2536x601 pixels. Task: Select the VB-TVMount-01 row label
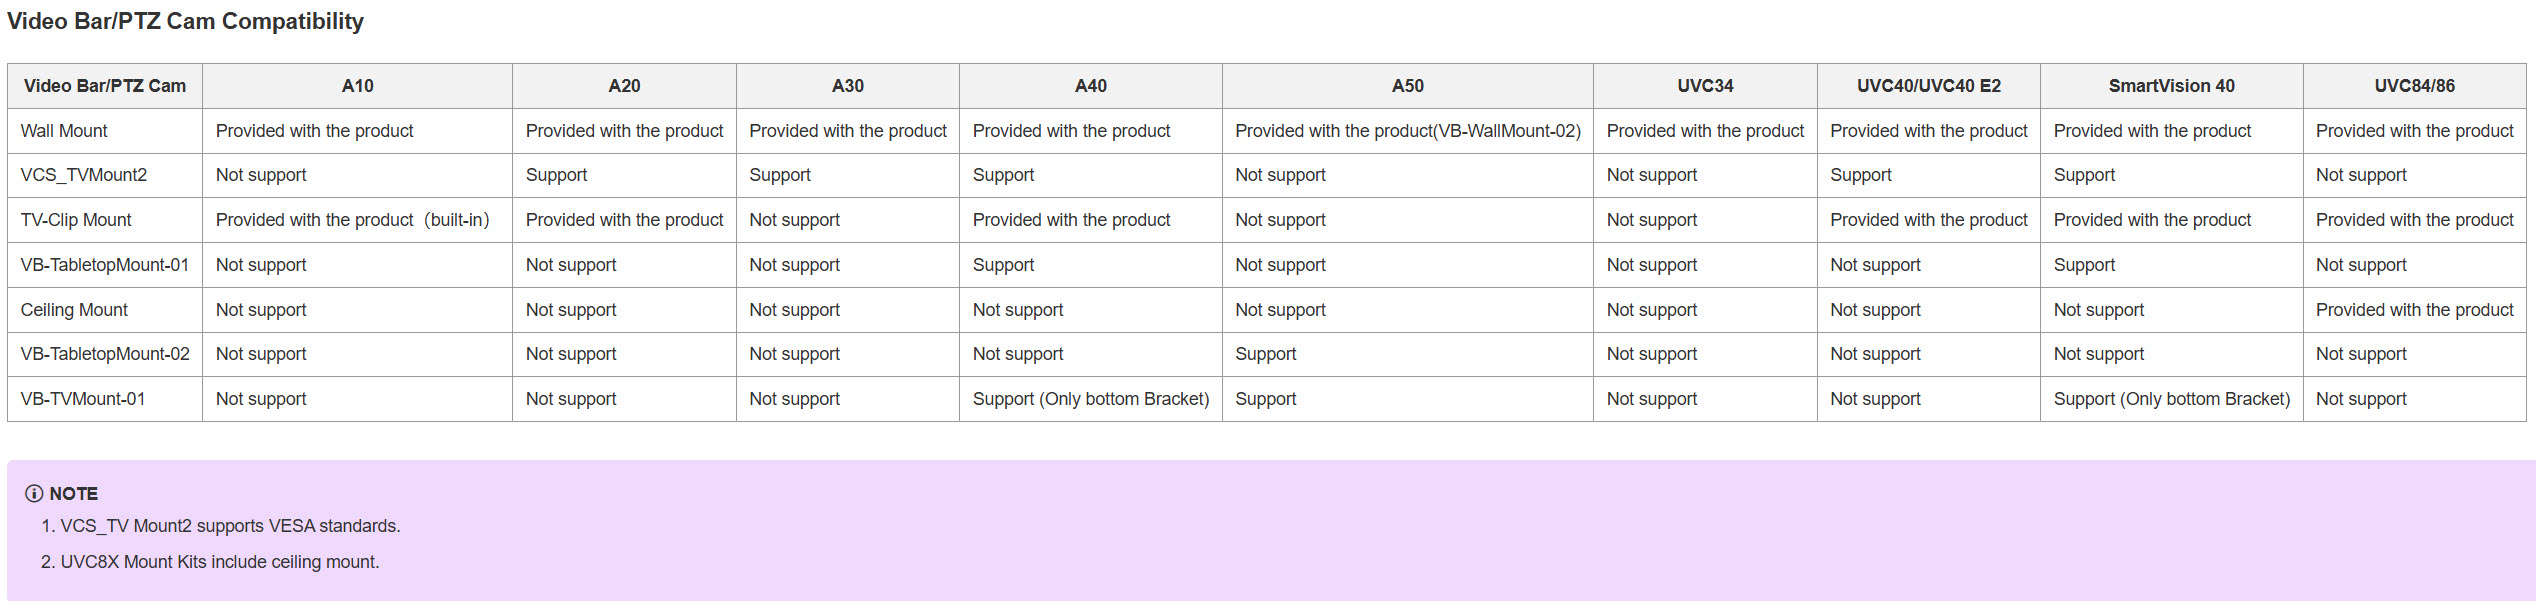83,399
